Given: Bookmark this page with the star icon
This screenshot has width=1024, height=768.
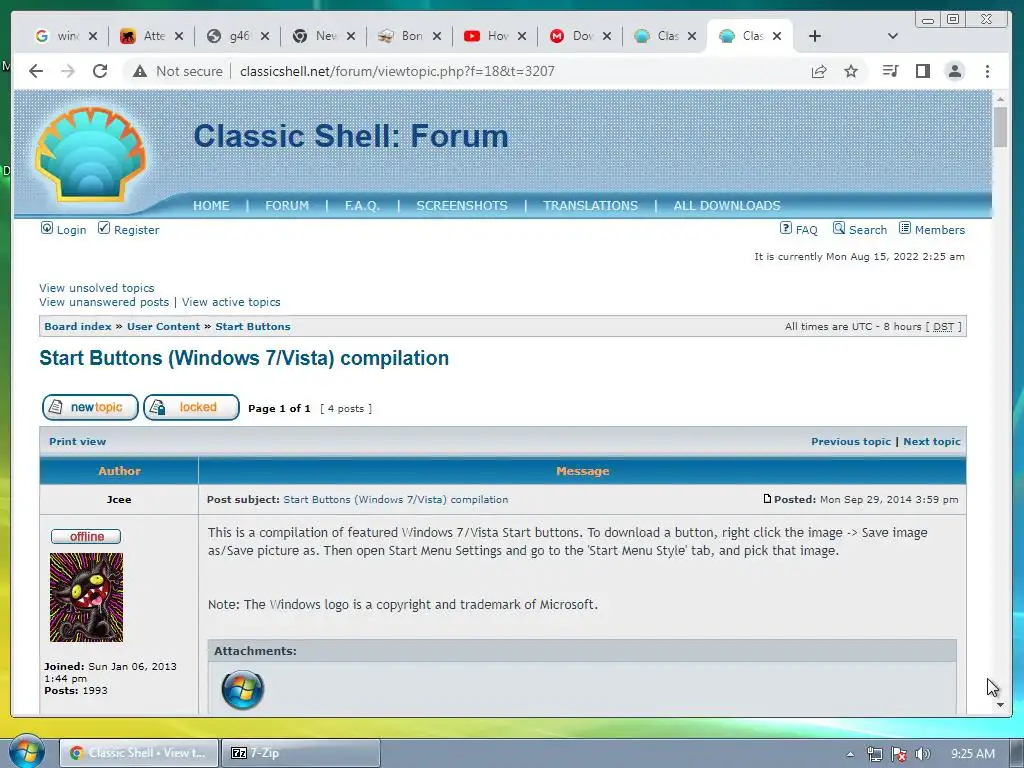Looking at the screenshot, I should [x=851, y=71].
